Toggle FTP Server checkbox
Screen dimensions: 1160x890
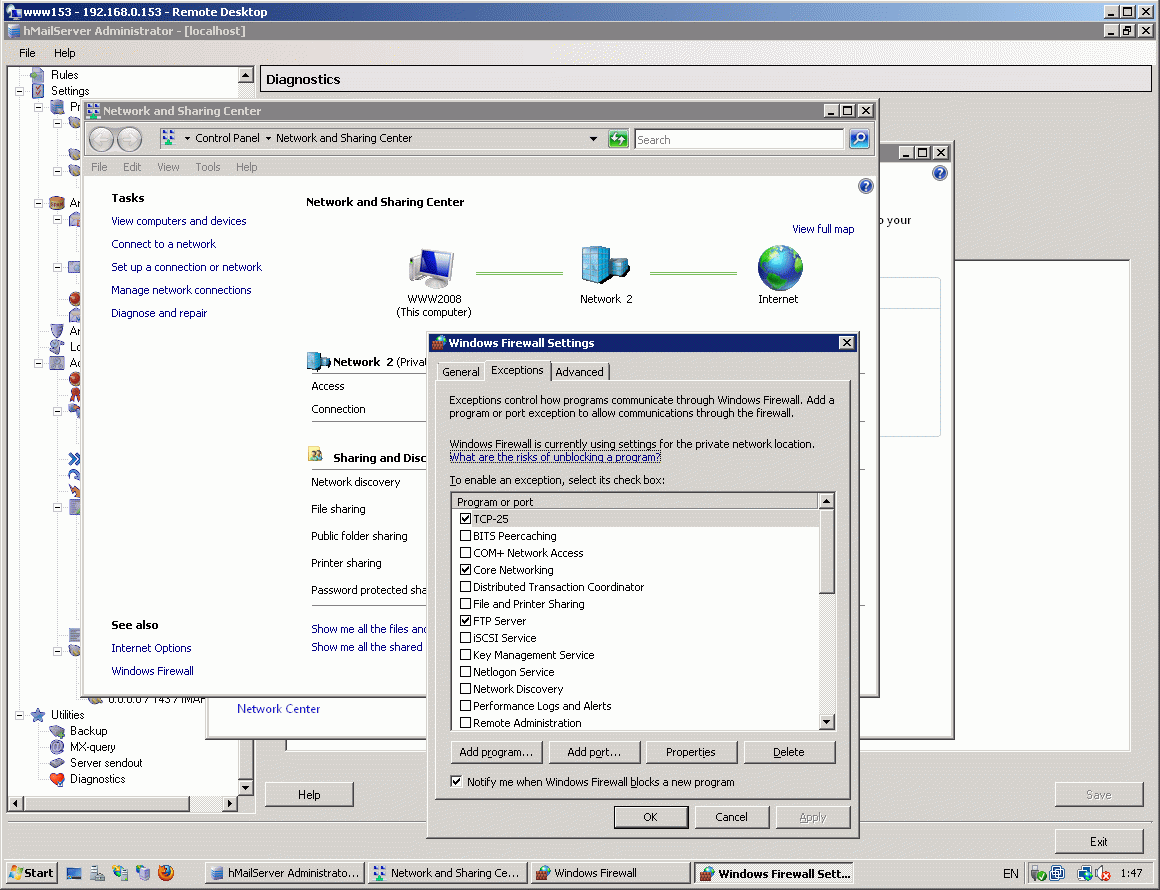(x=465, y=621)
